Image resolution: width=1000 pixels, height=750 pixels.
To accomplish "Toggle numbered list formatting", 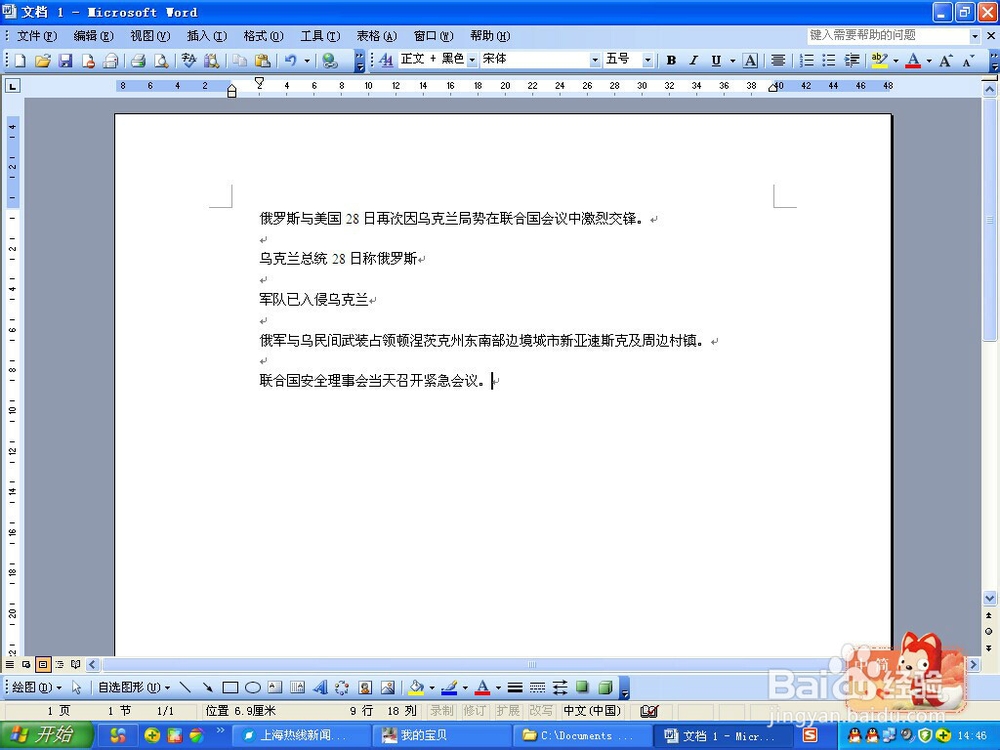I will click(x=807, y=60).
